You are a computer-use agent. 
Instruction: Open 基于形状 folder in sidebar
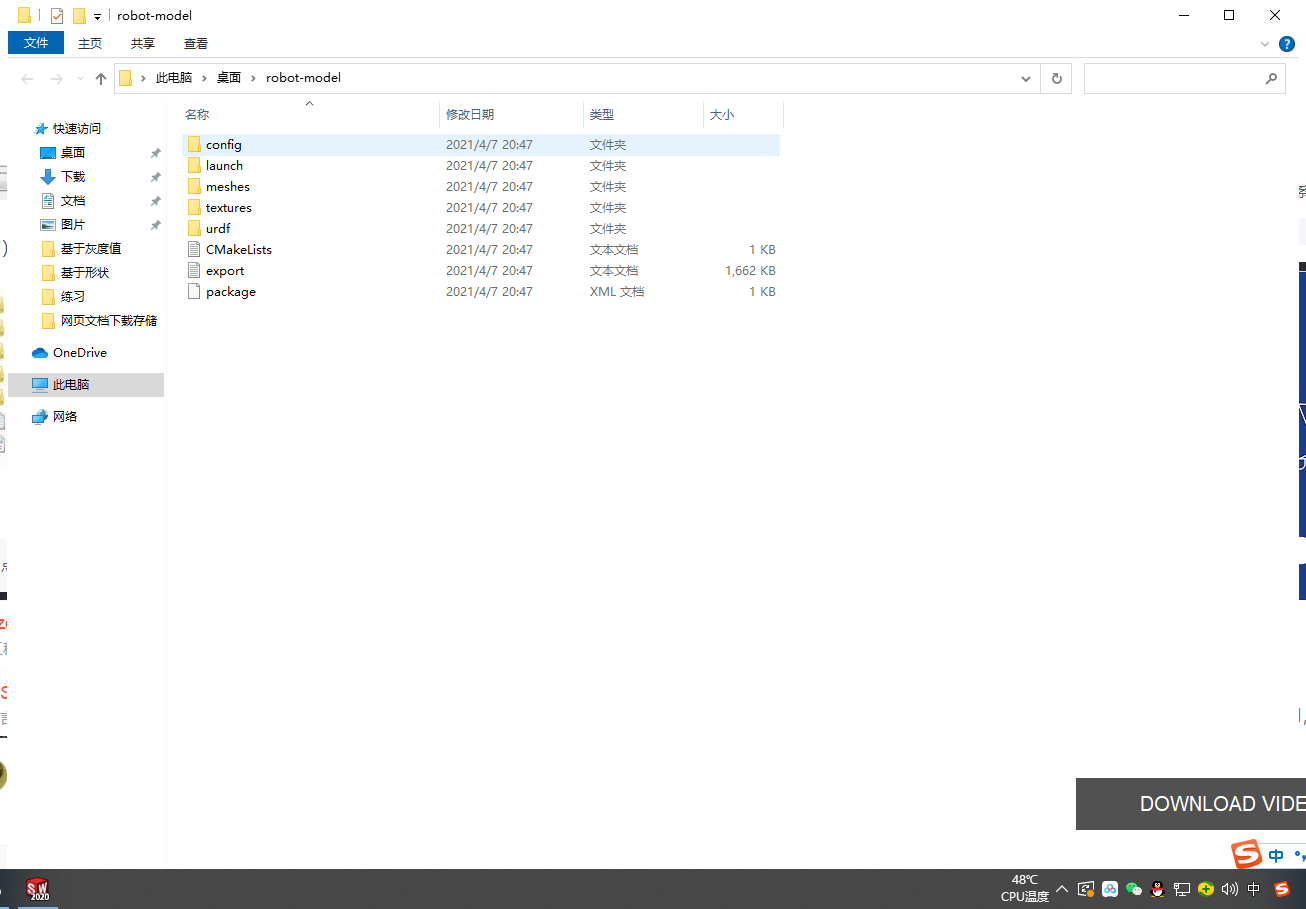(x=85, y=273)
